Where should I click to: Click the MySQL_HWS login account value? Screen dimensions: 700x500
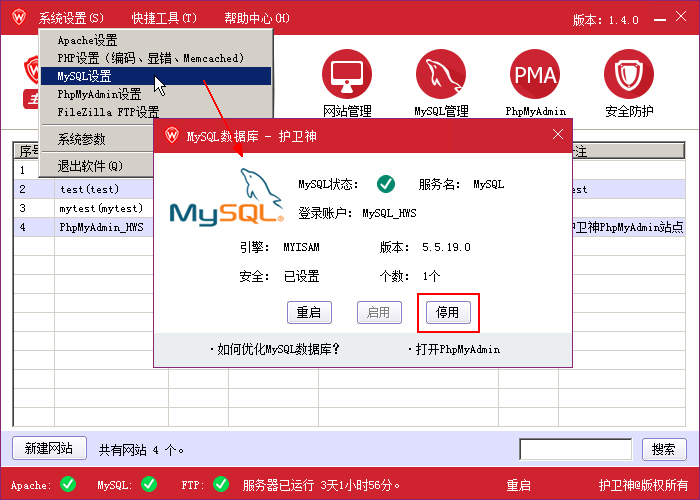[389, 213]
